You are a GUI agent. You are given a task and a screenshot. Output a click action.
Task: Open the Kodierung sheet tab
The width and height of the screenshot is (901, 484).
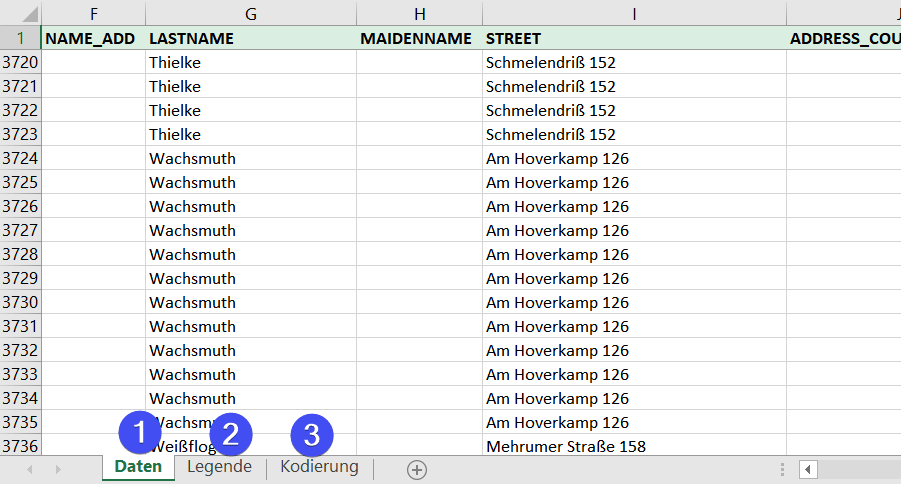(319, 468)
